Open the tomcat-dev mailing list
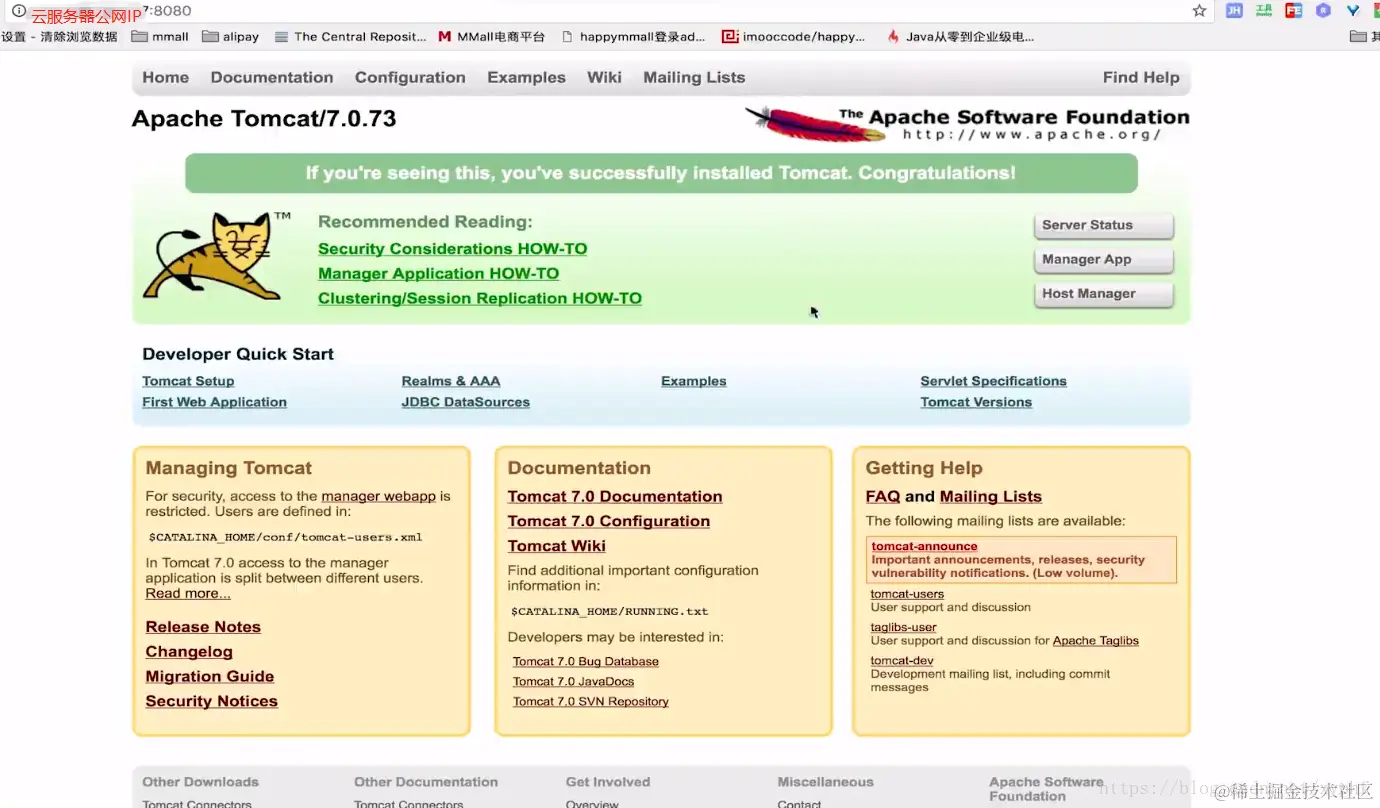 point(902,661)
